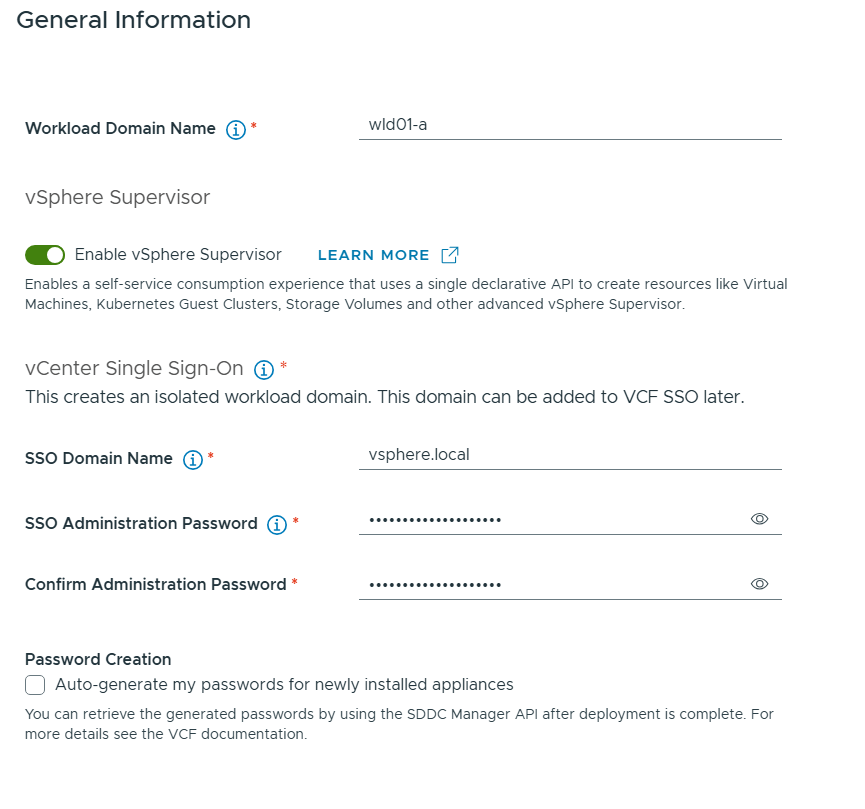Click info icon beside Workload Domain Name
This screenshot has width=865, height=809.
coord(236,129)
